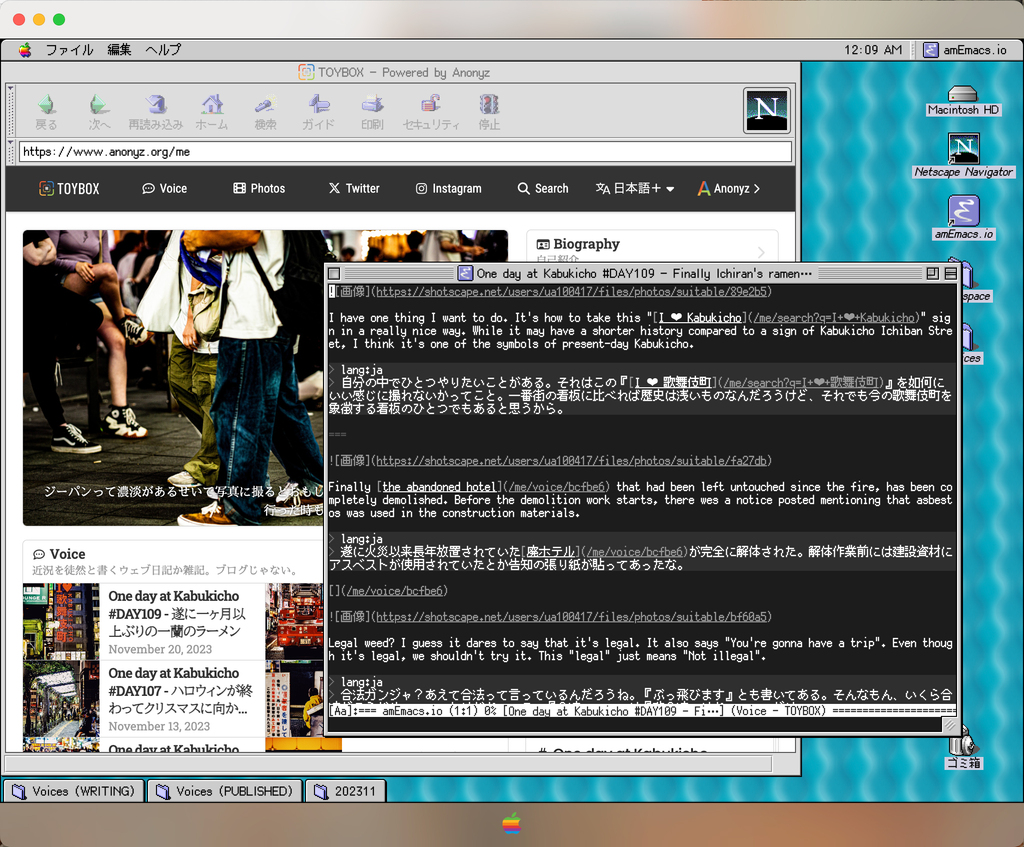Click the browser toolbar collapse handle
1024x847 pixels.
11,111
